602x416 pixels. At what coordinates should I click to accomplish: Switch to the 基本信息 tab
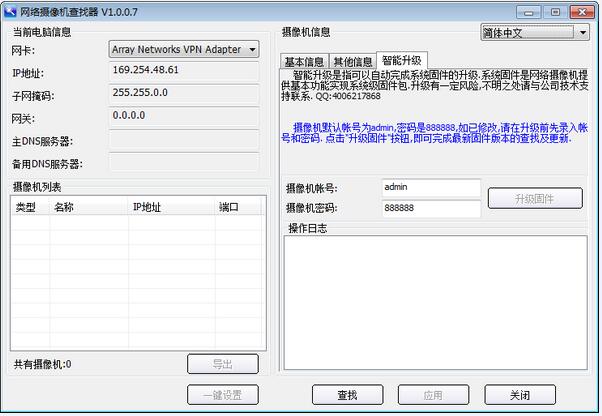click(304, 61)
